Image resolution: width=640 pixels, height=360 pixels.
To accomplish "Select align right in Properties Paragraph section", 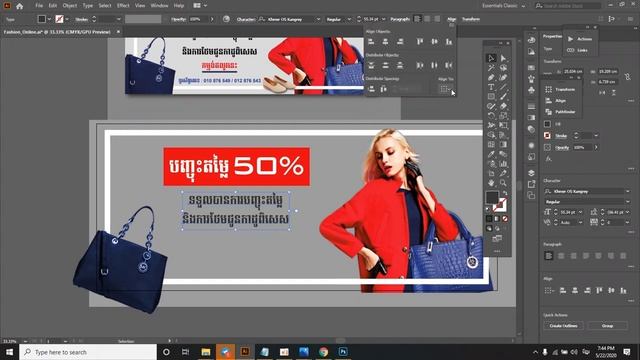I will pyautogui.click(x=573, y=256).
